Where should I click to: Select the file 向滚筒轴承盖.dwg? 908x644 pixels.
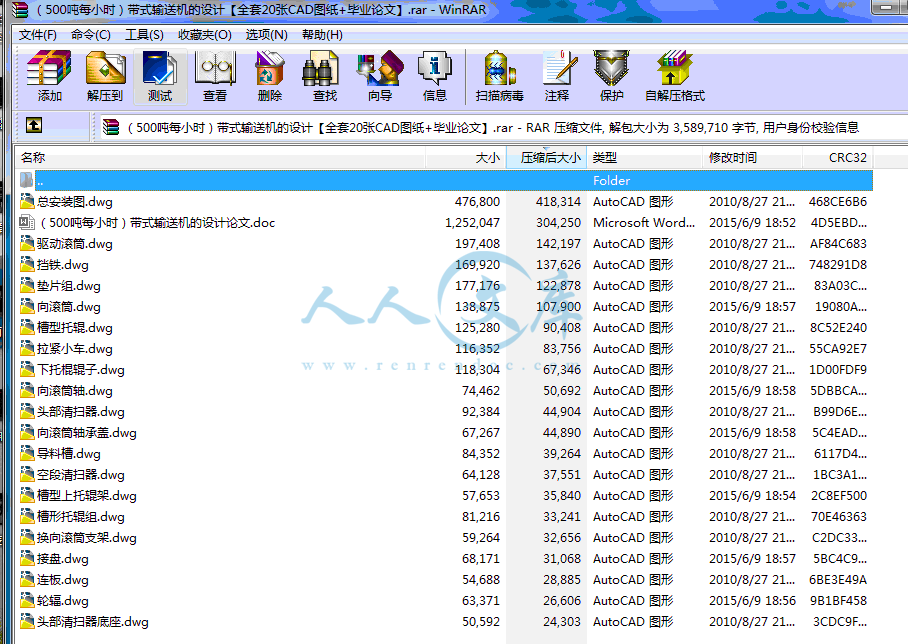[x=87, y=433]
